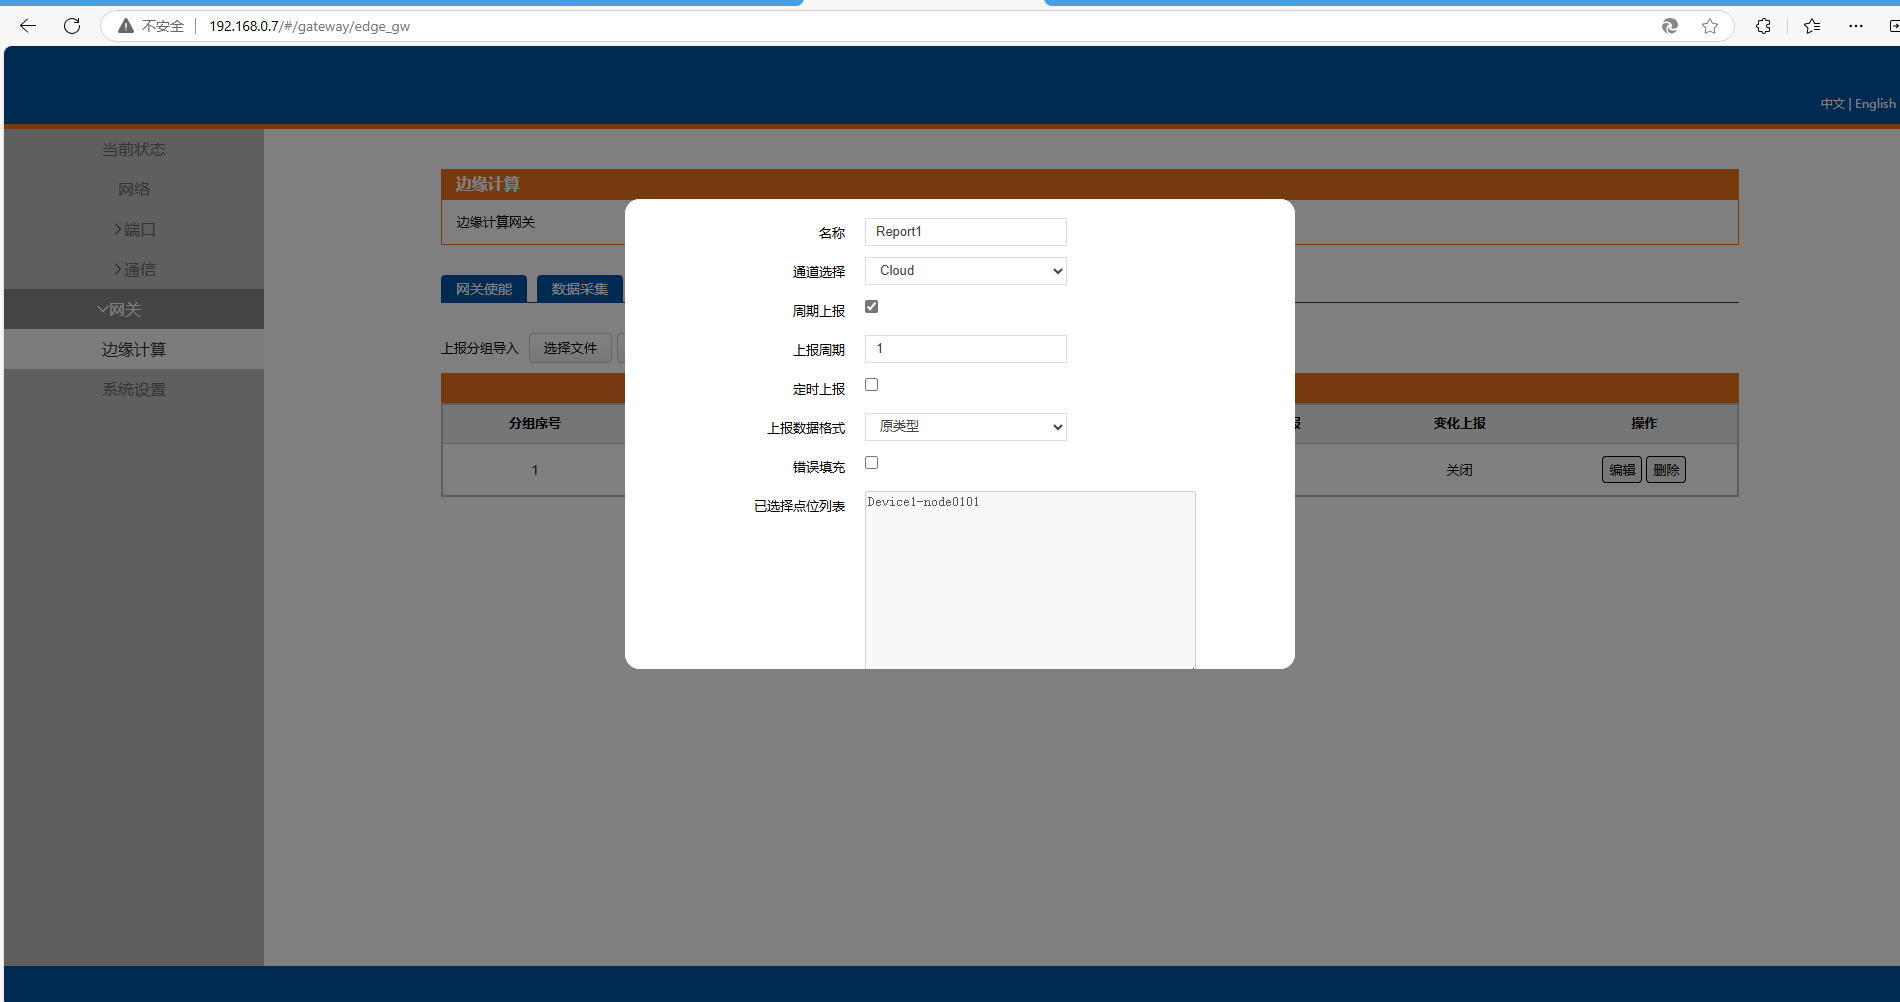
Task: Click the browser address bar URL
Action: tap(309, 26)
